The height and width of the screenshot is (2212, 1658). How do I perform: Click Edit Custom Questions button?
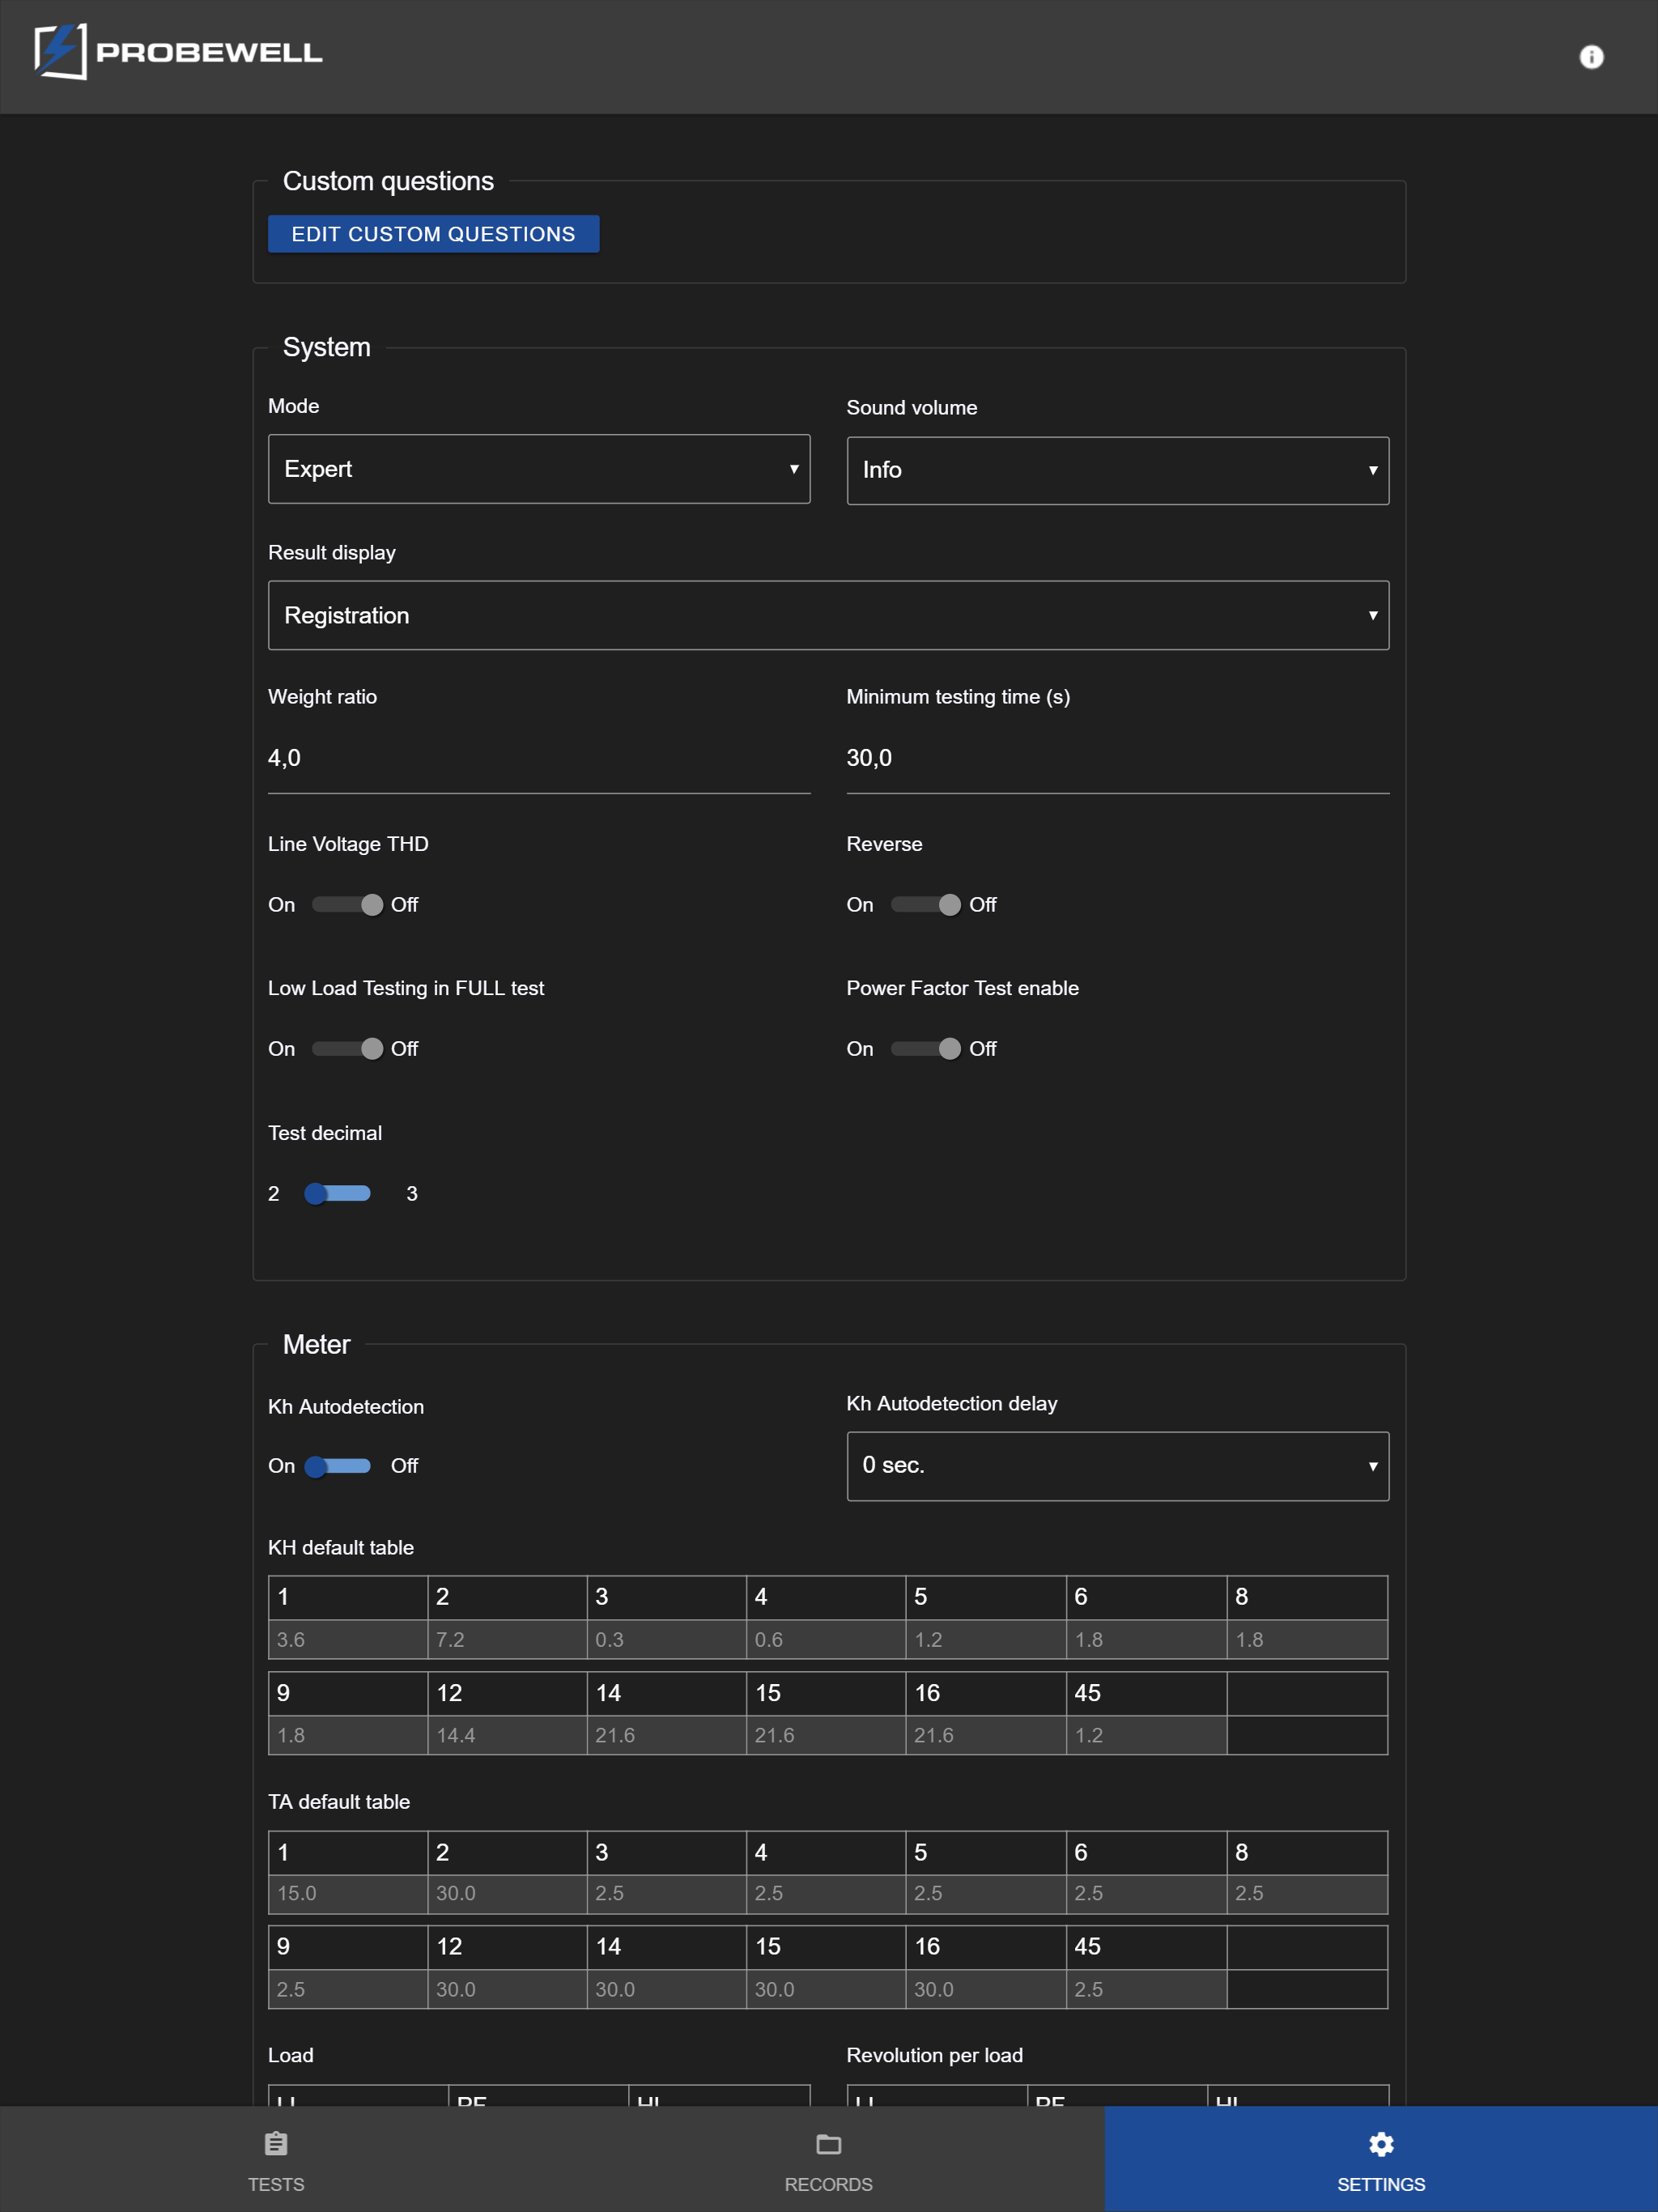433,234
